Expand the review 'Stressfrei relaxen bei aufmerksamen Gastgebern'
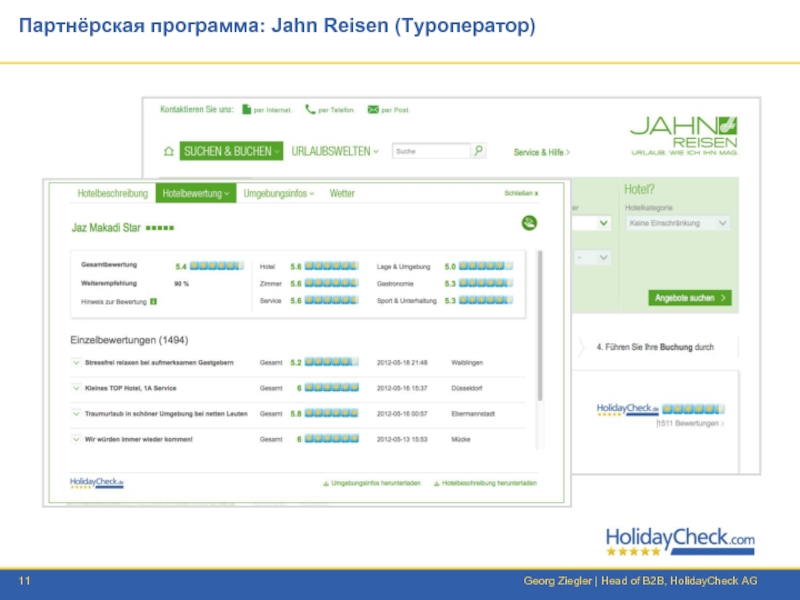 [x=76, y=363]
